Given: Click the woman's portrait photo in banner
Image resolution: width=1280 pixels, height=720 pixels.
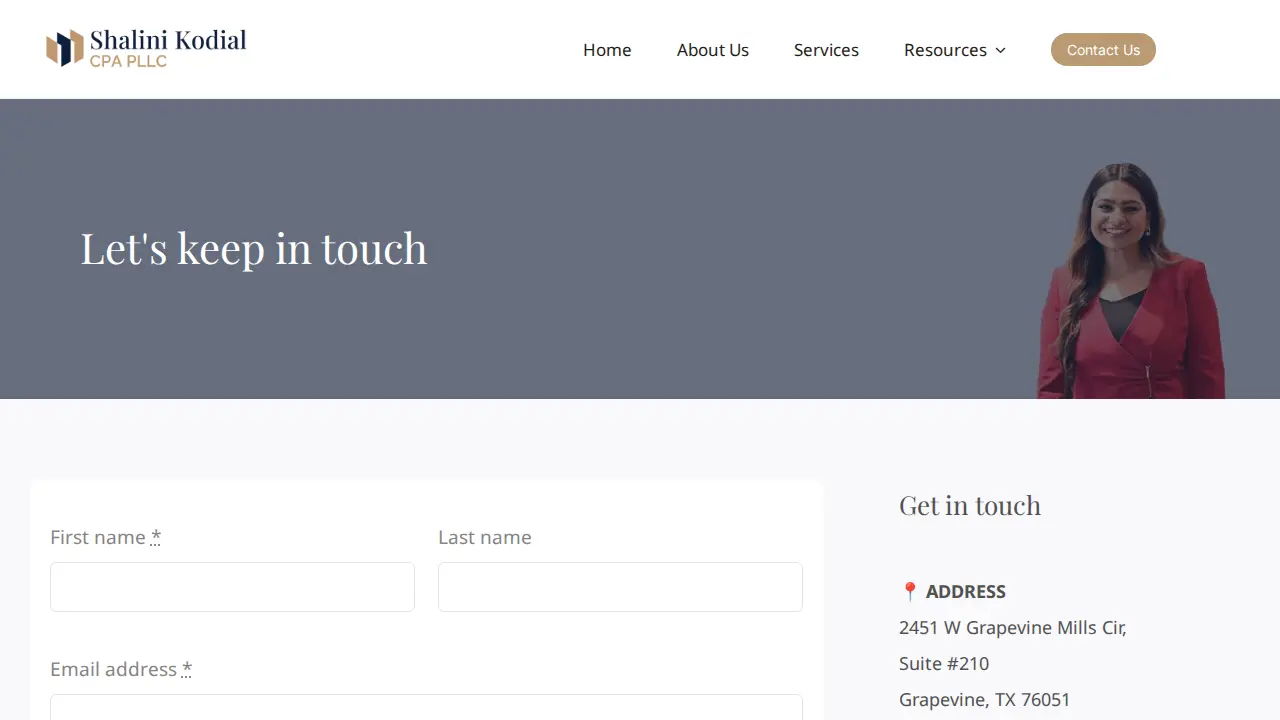Looking at the screenshot, I should click(x=1131, y=281).
